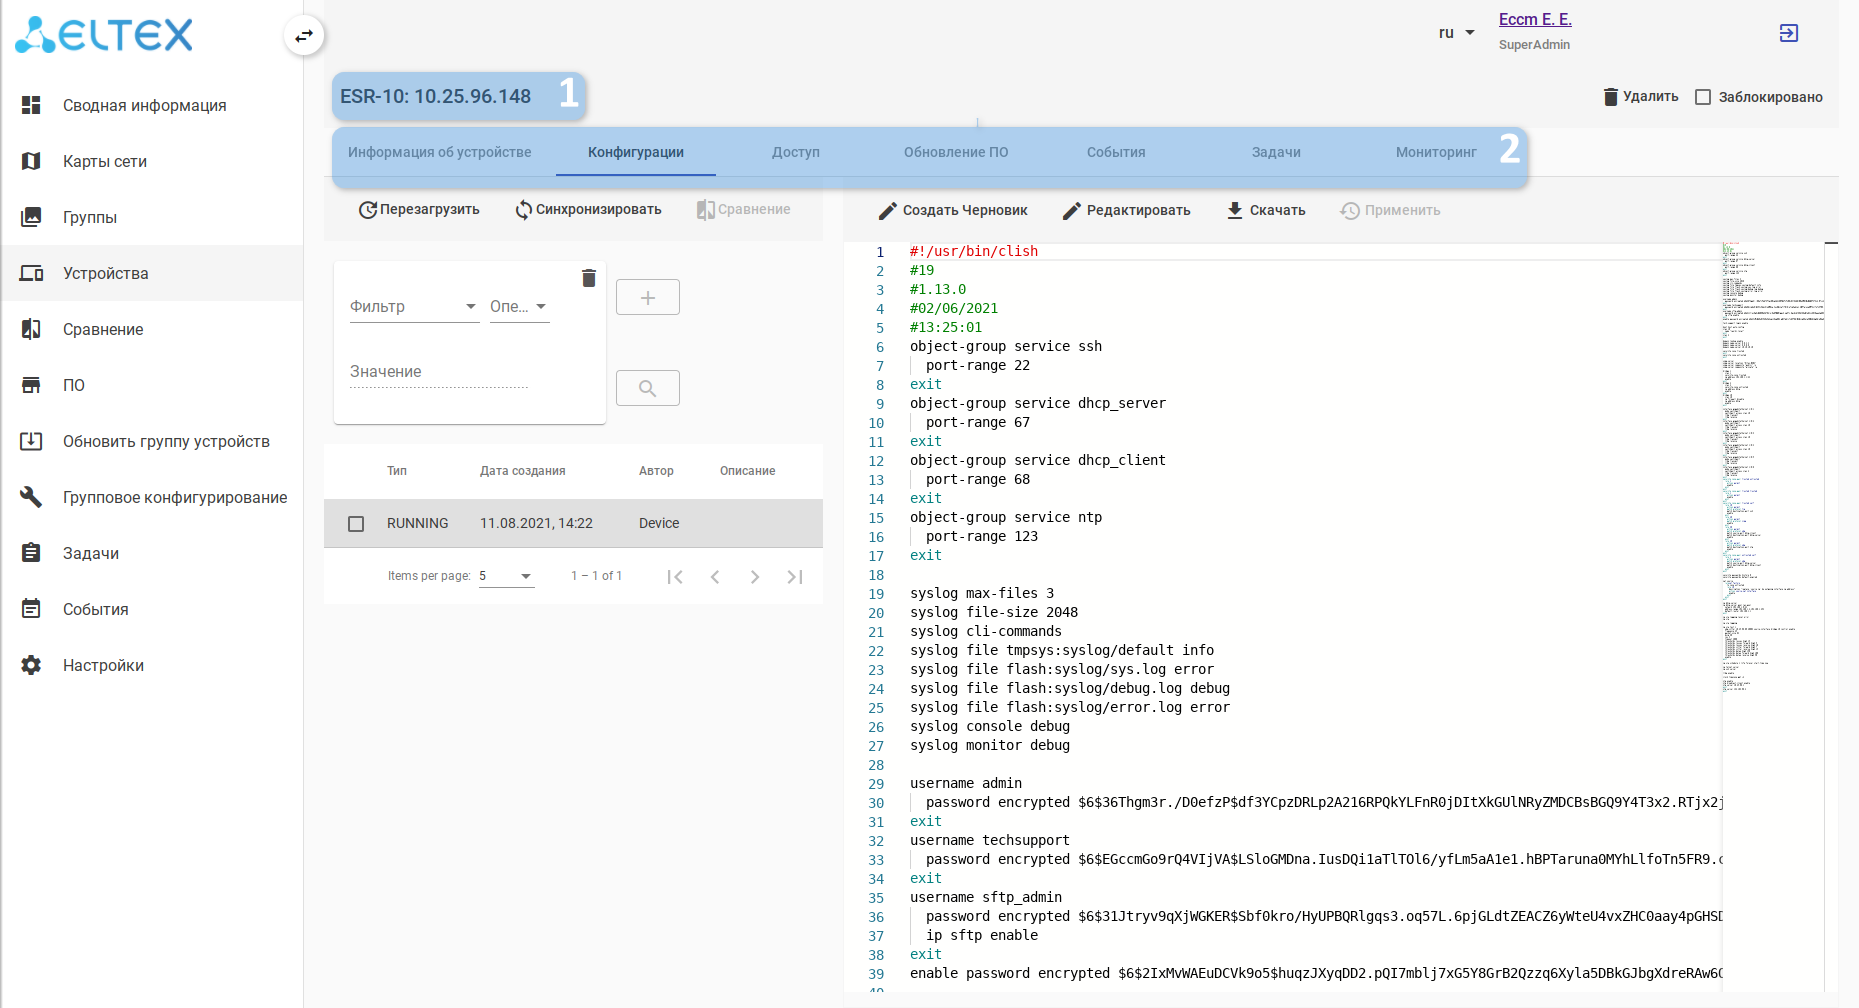Viewport: 1859px width, 1008px height.
Task: Click the code minimap scroll area
Action: pos(1771,500)
